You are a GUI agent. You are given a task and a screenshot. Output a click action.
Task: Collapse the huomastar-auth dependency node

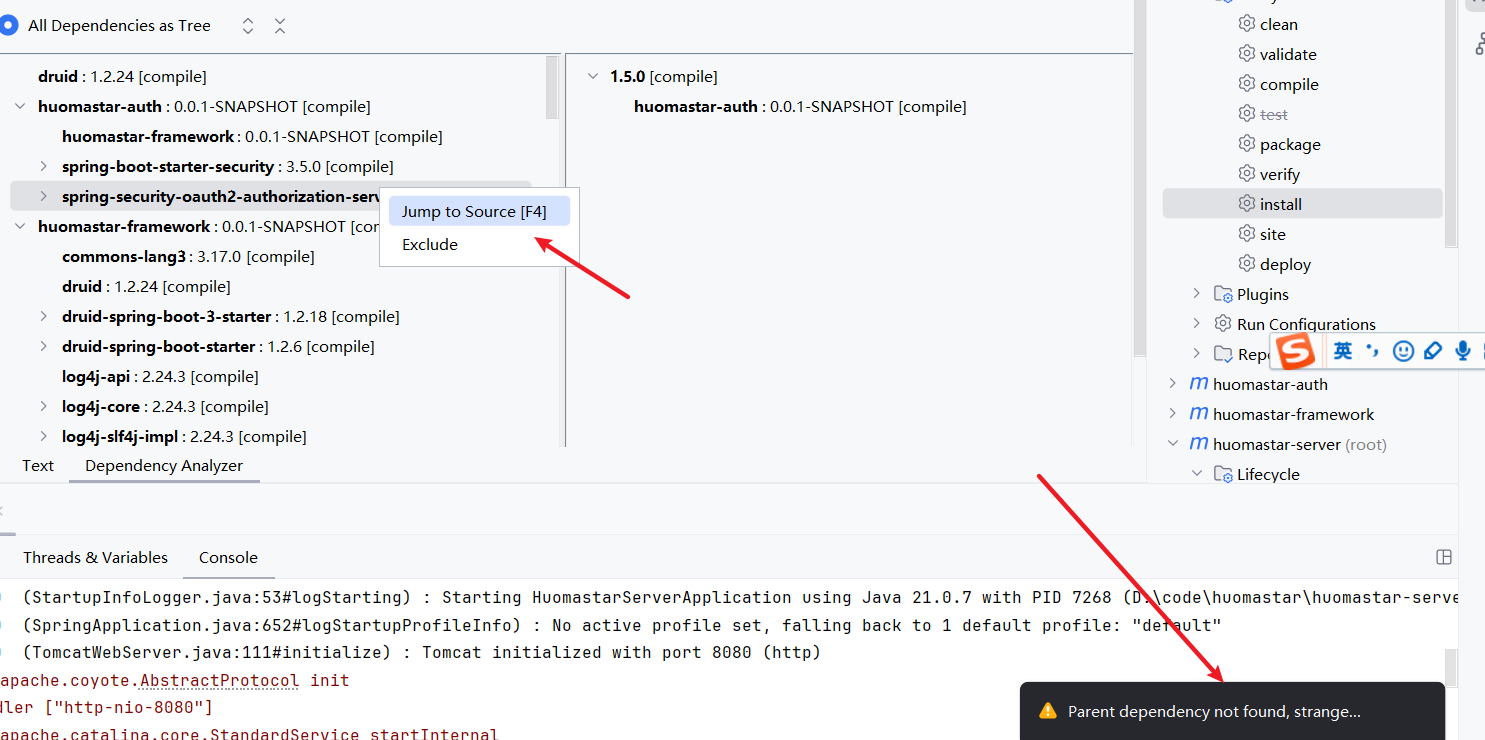(x=20, y=106)
